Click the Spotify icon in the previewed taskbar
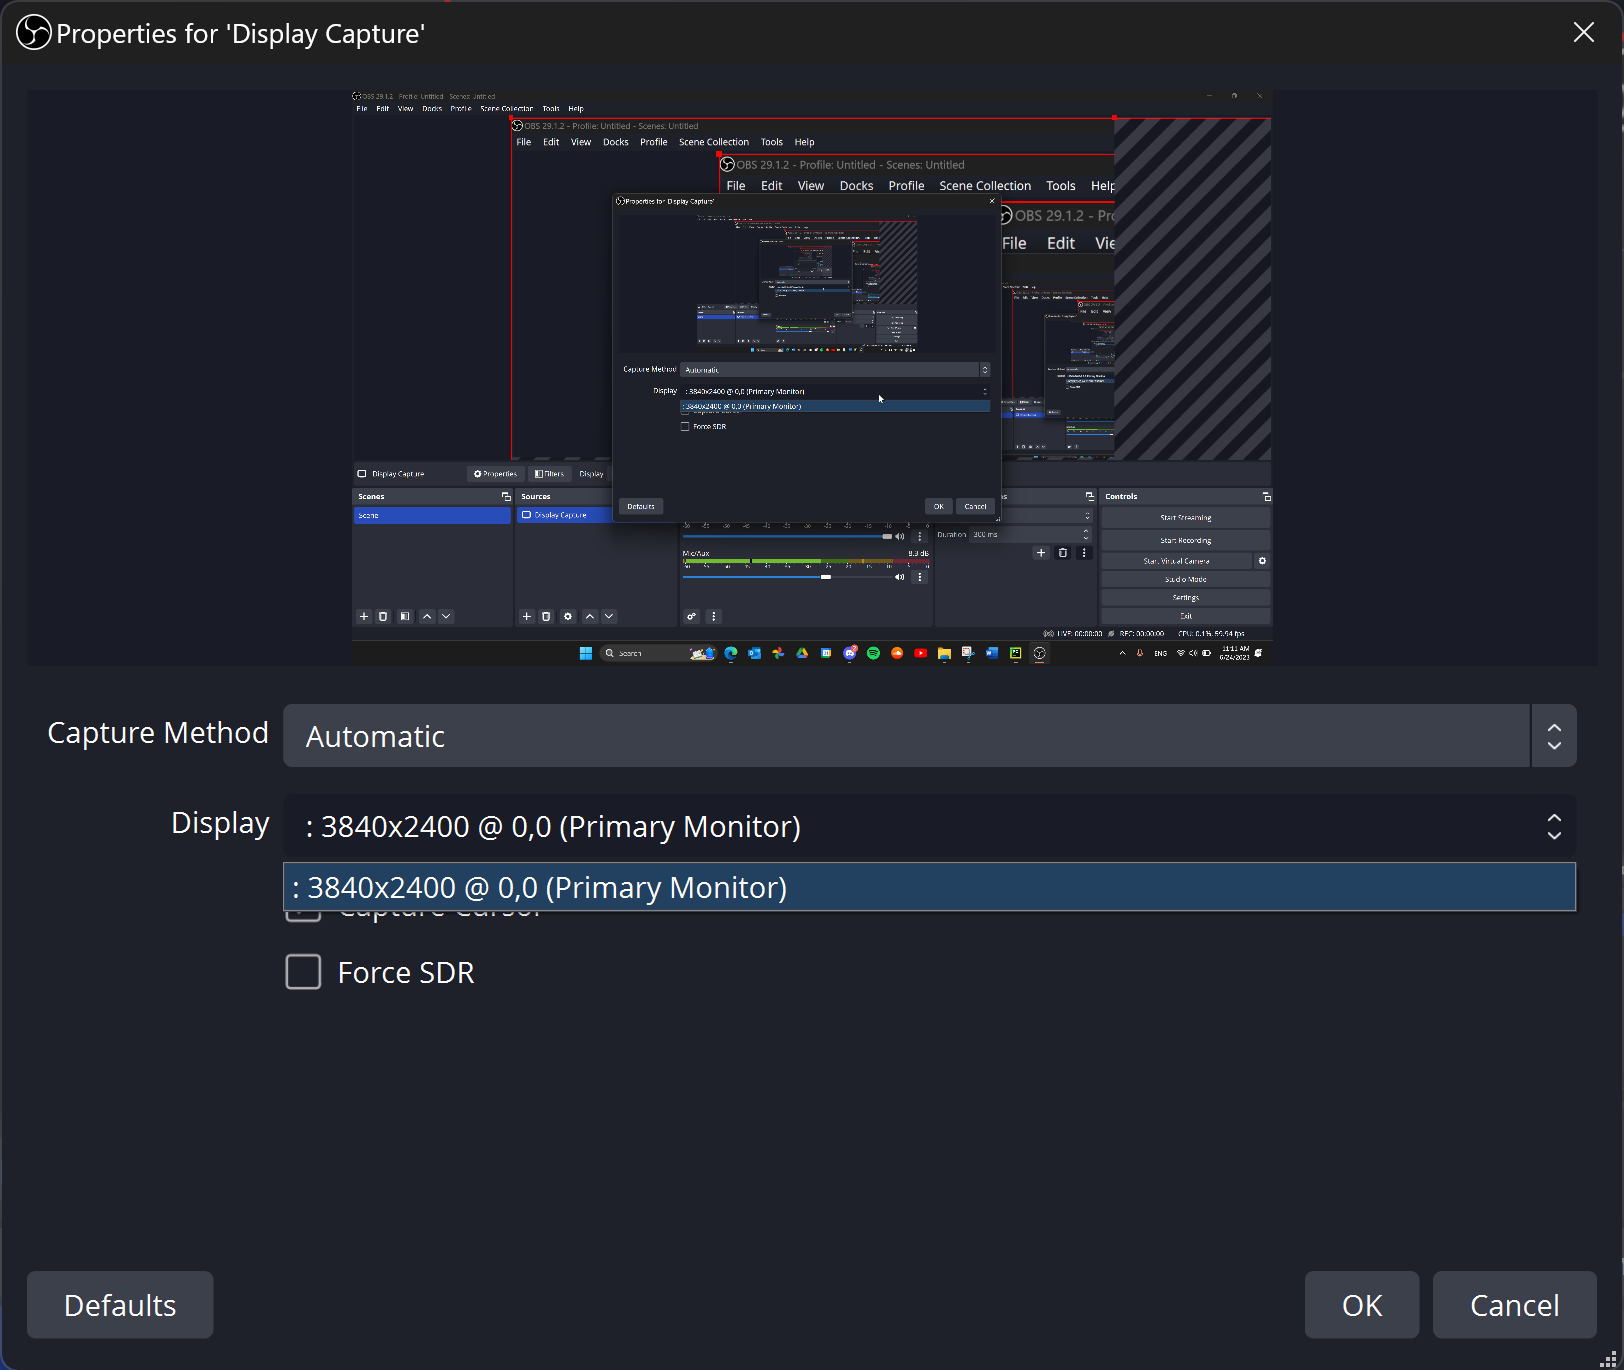Image resolution: width=1624 pixels, height=1370 pixels. (x=873, y=653)
